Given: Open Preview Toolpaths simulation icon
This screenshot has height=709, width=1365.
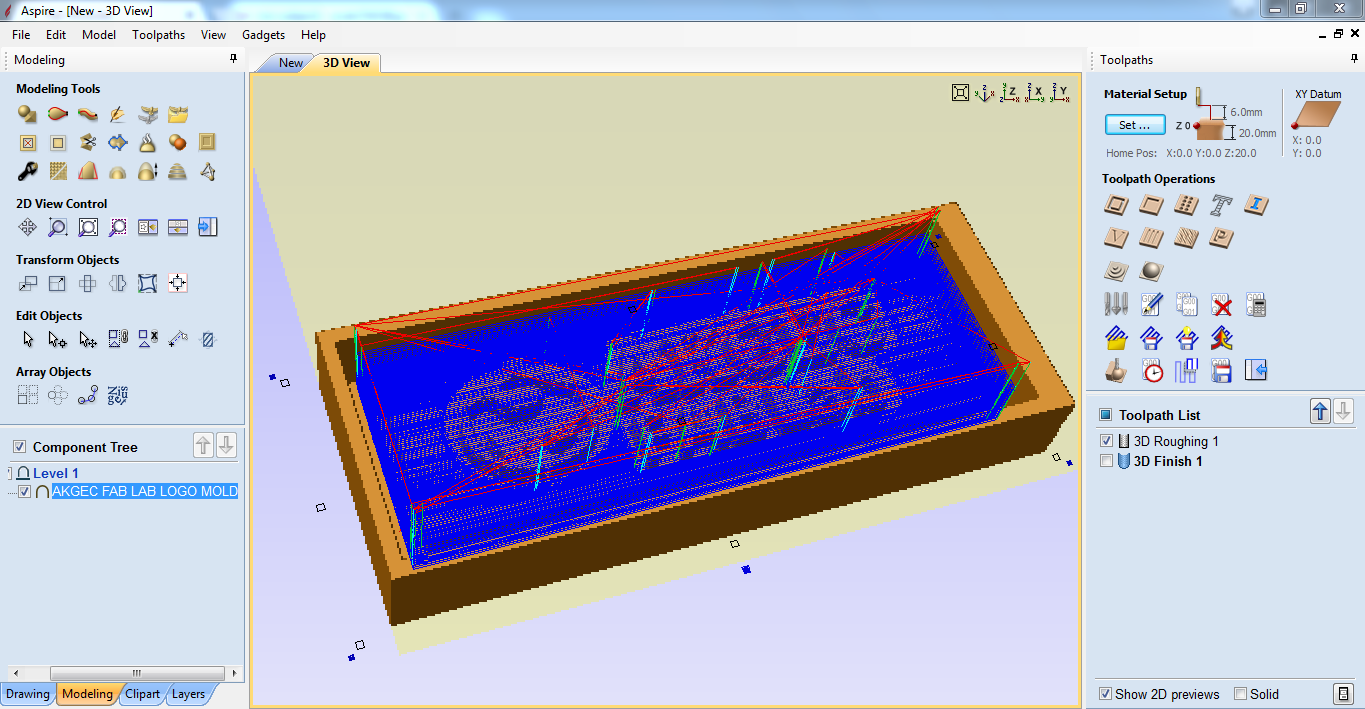Looking at the screenshot, I should 1117,370.
